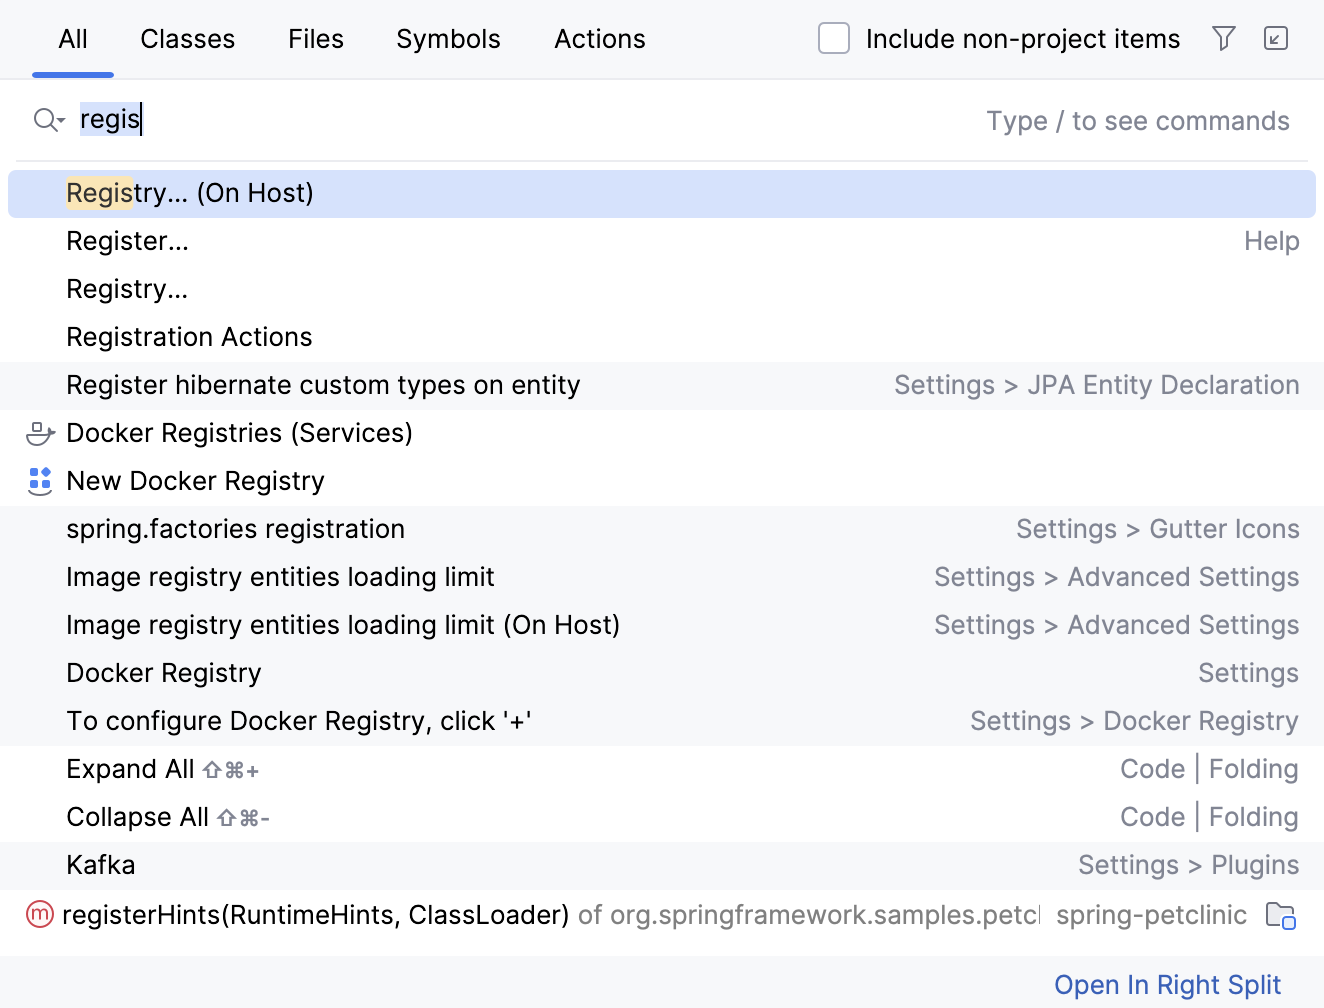The height and width of the screenshot is (1008, 1324).
Task: Switch to the Files tab
Action: [316, 39]
